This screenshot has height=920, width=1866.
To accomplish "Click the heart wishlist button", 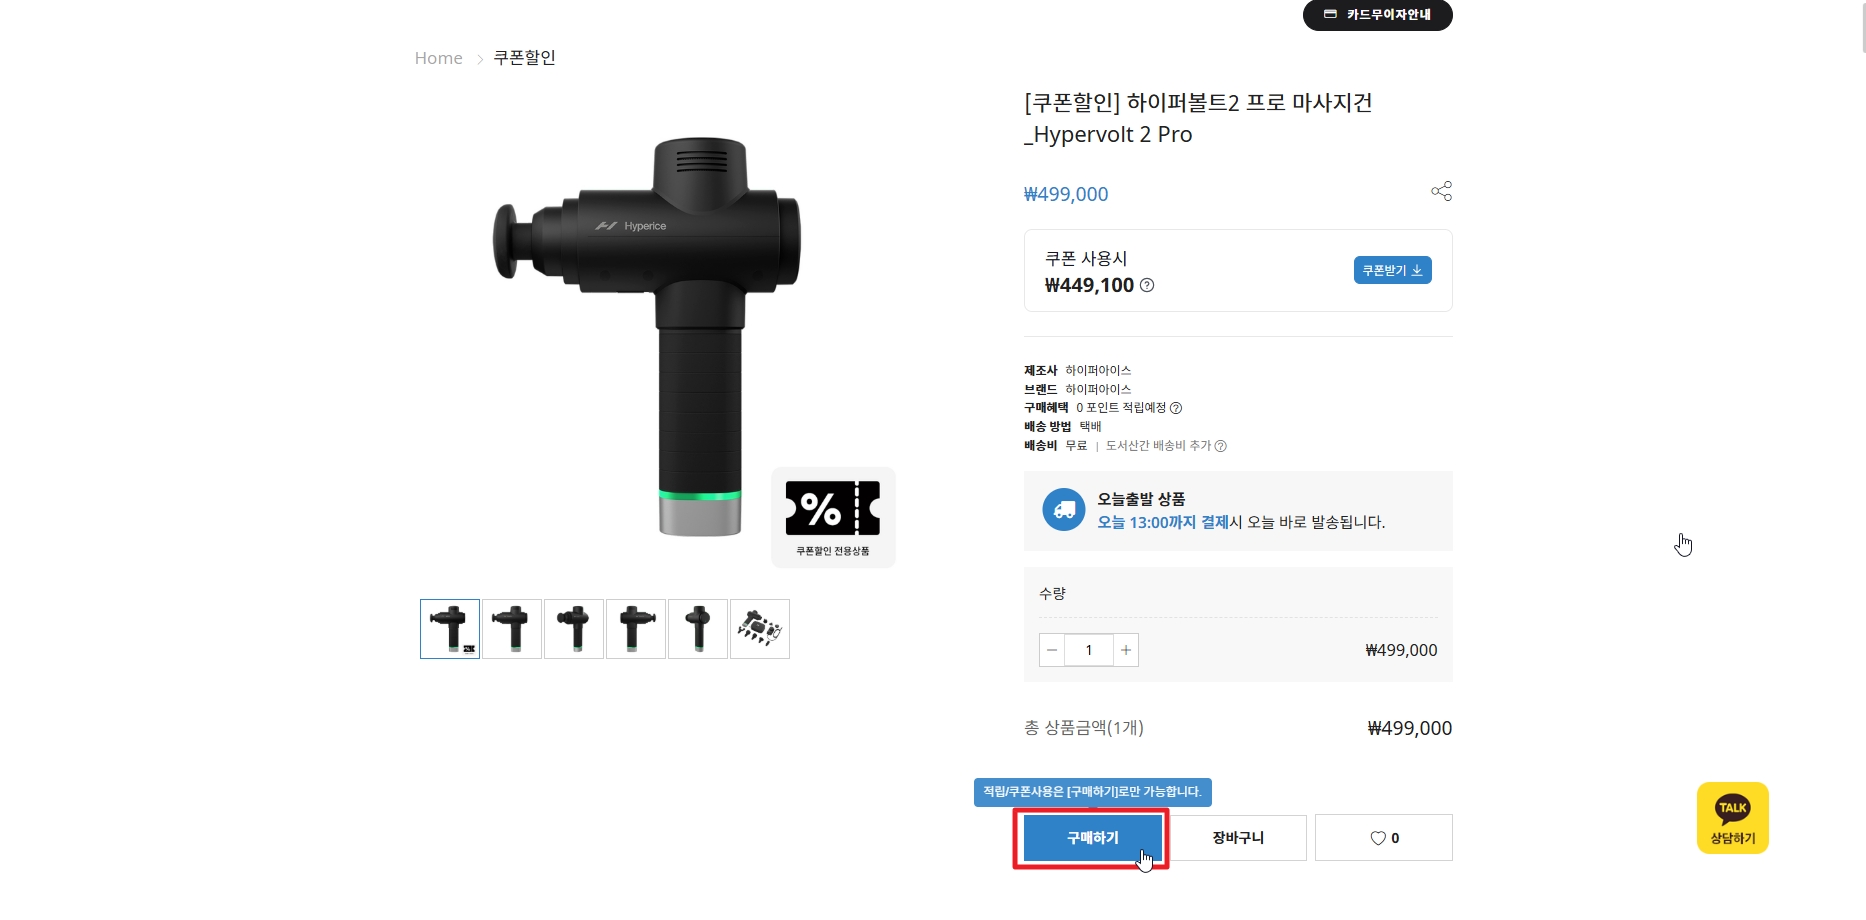I will [1383, 838].
